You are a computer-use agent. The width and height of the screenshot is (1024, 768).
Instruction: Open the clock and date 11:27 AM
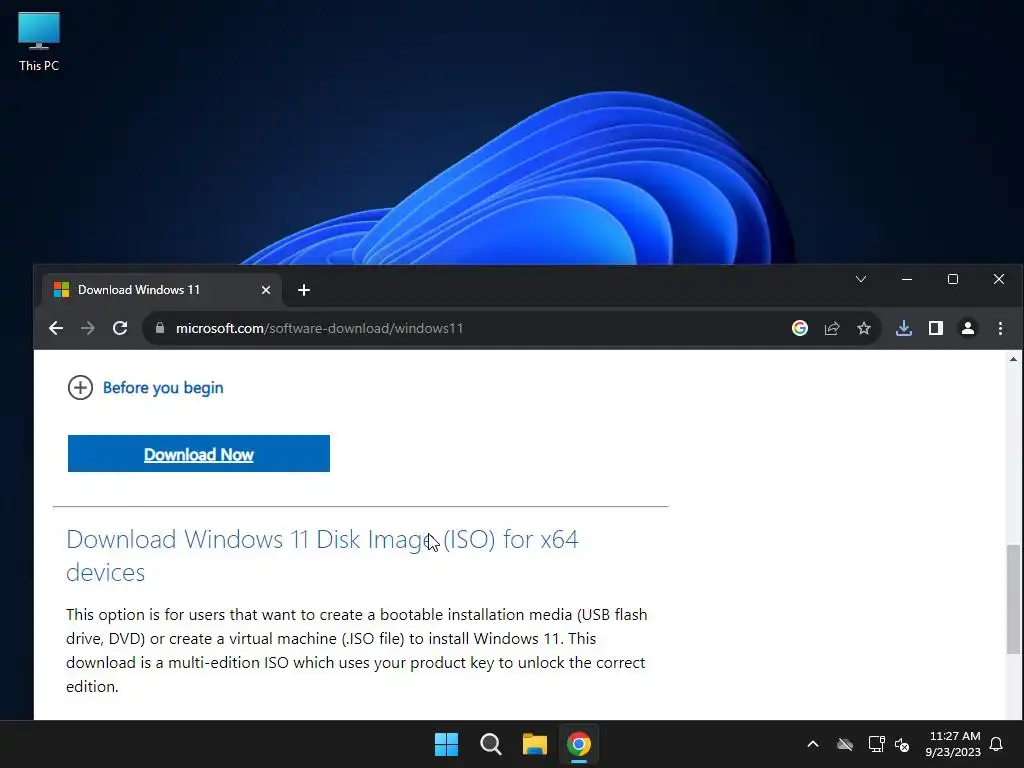point(953,744)
